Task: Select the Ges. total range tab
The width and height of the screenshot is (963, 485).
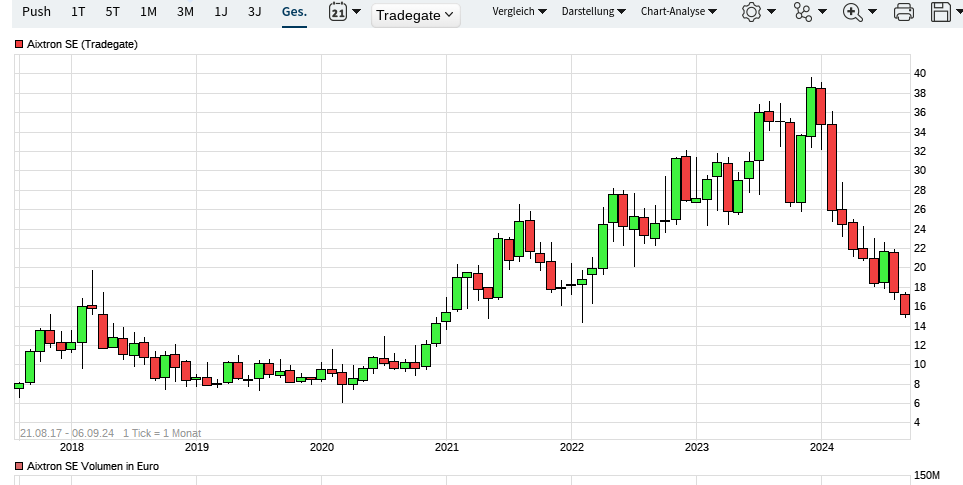Action: click(x=294, y=12)
